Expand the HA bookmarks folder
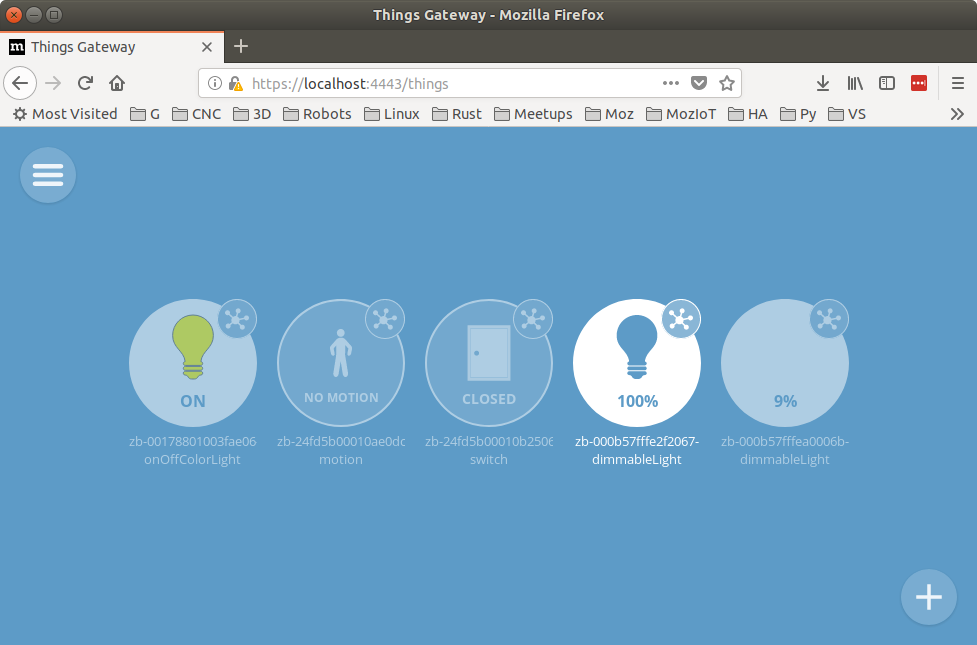This screenshot has width=977, height=645. click(x=748, y=114)
